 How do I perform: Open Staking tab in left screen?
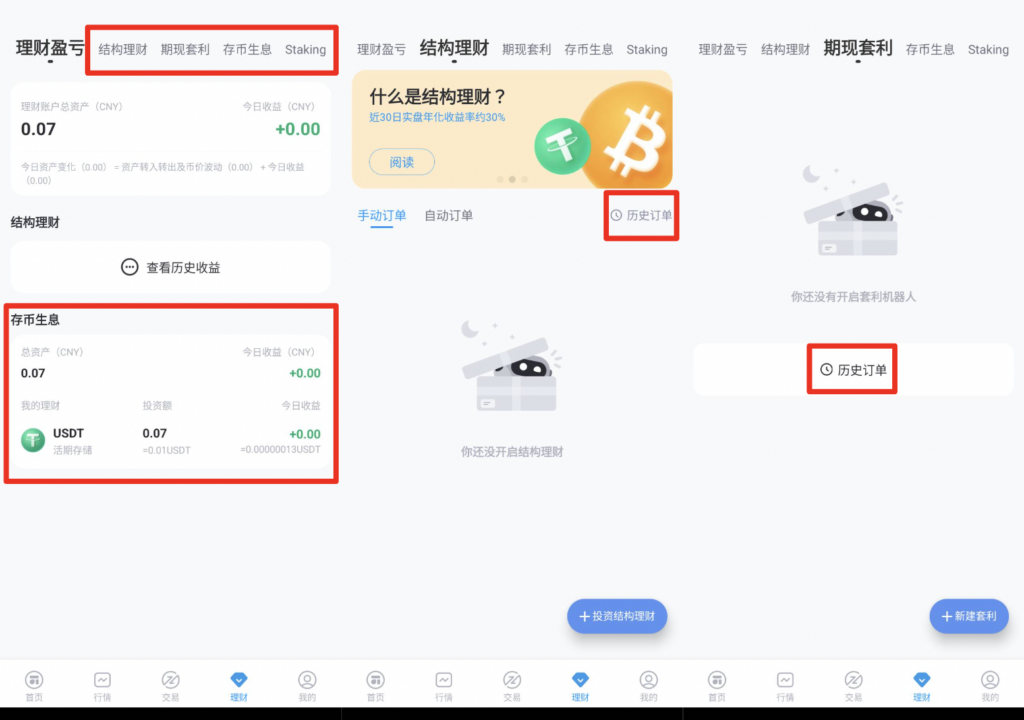[306, 50]
